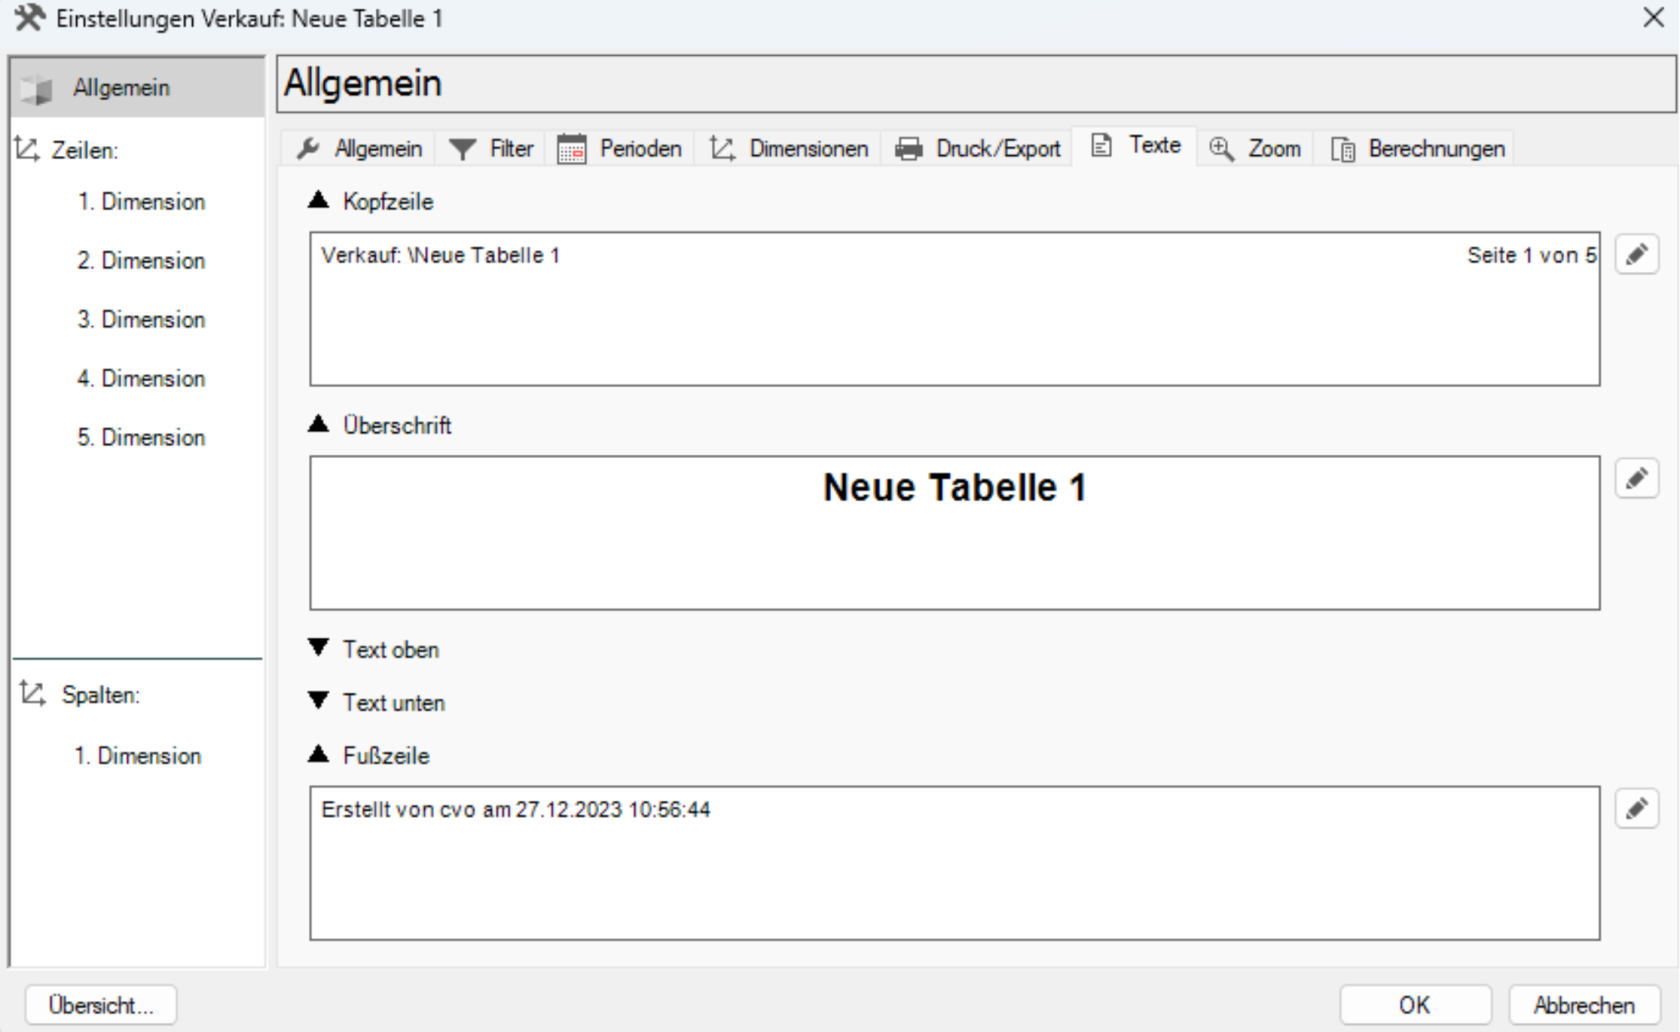Click the Spalten: label in sidebar
This screenshot has width=1680, height=1032.
[x=101, y=694]
